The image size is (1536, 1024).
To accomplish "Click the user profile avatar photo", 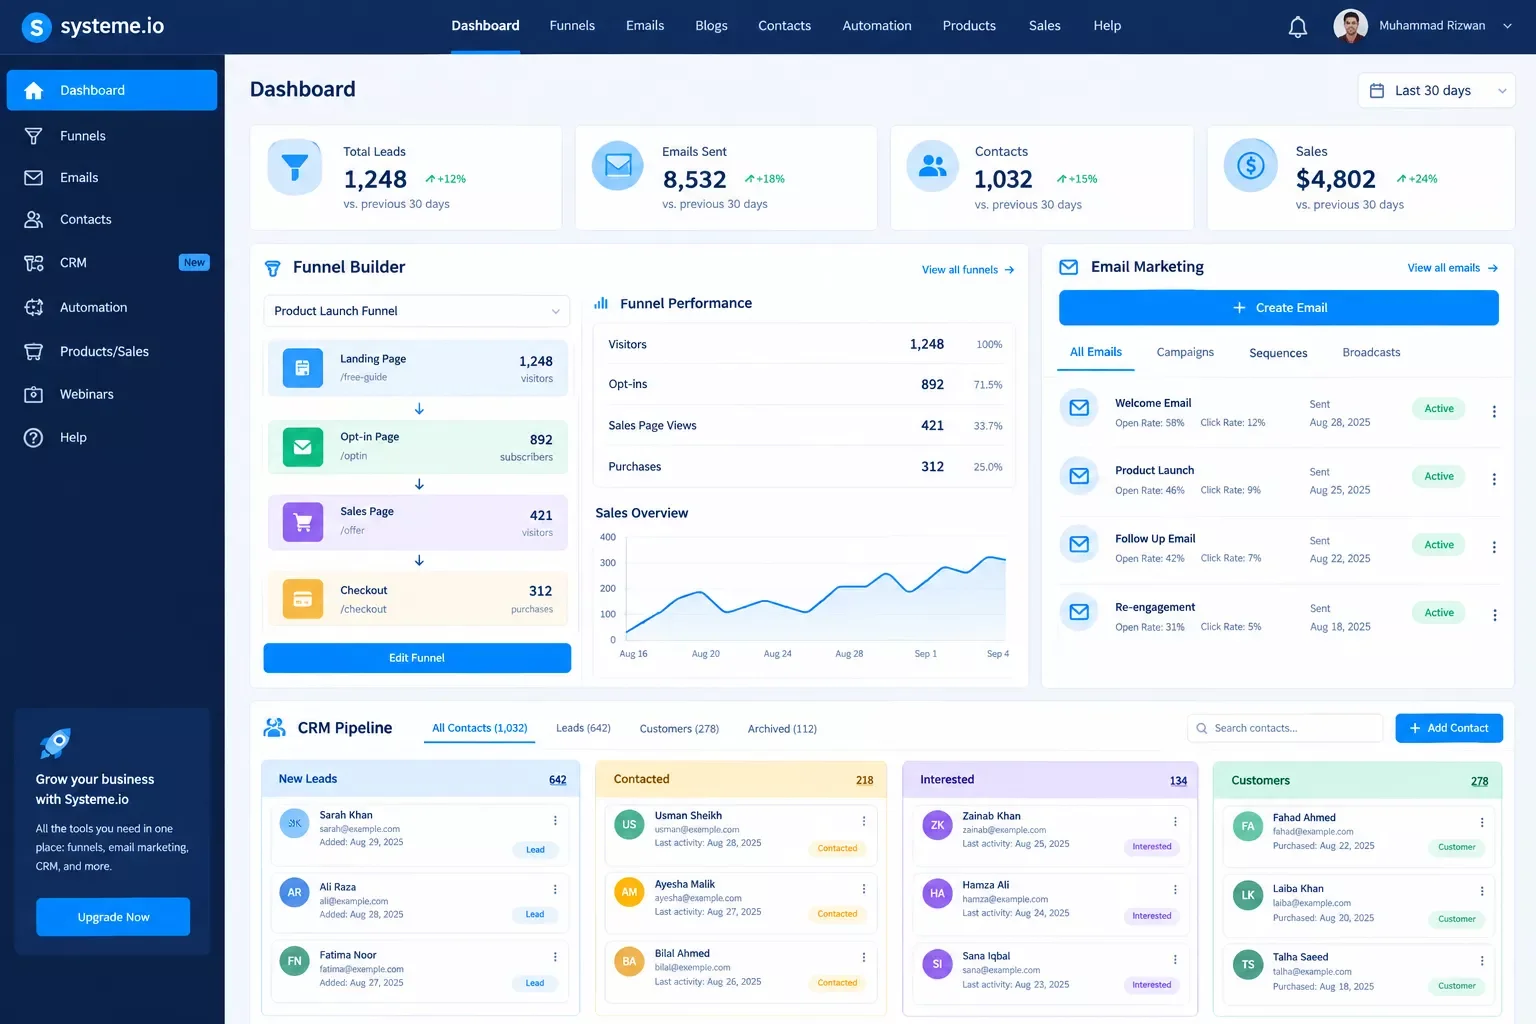I will coord(1351,26).
